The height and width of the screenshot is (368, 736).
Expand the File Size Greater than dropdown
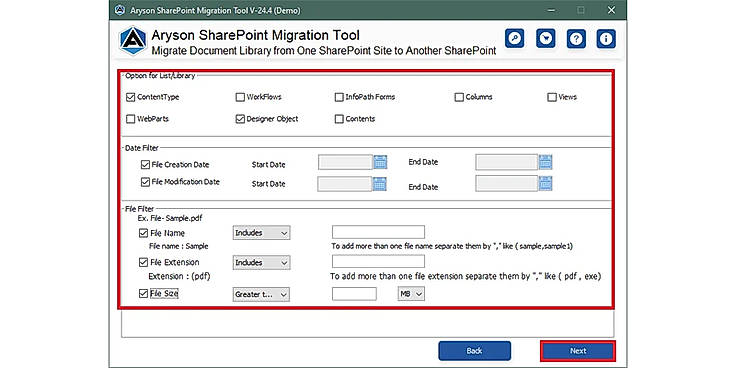point(261,294)
